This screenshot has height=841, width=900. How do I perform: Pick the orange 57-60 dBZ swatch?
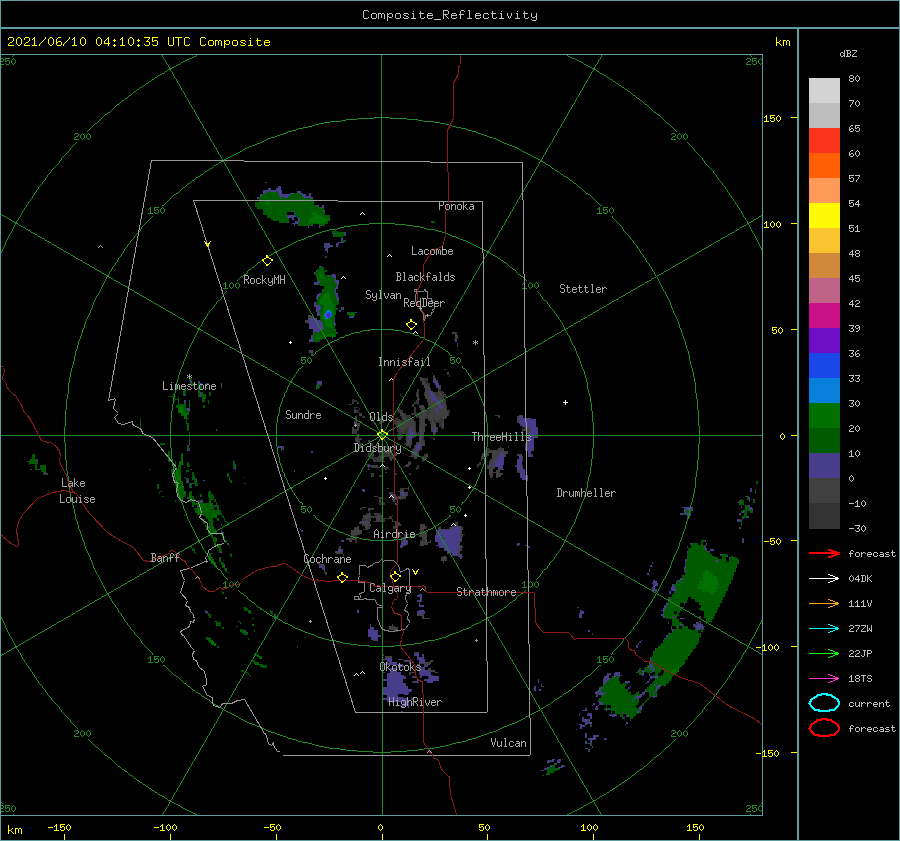pos(824,165)
